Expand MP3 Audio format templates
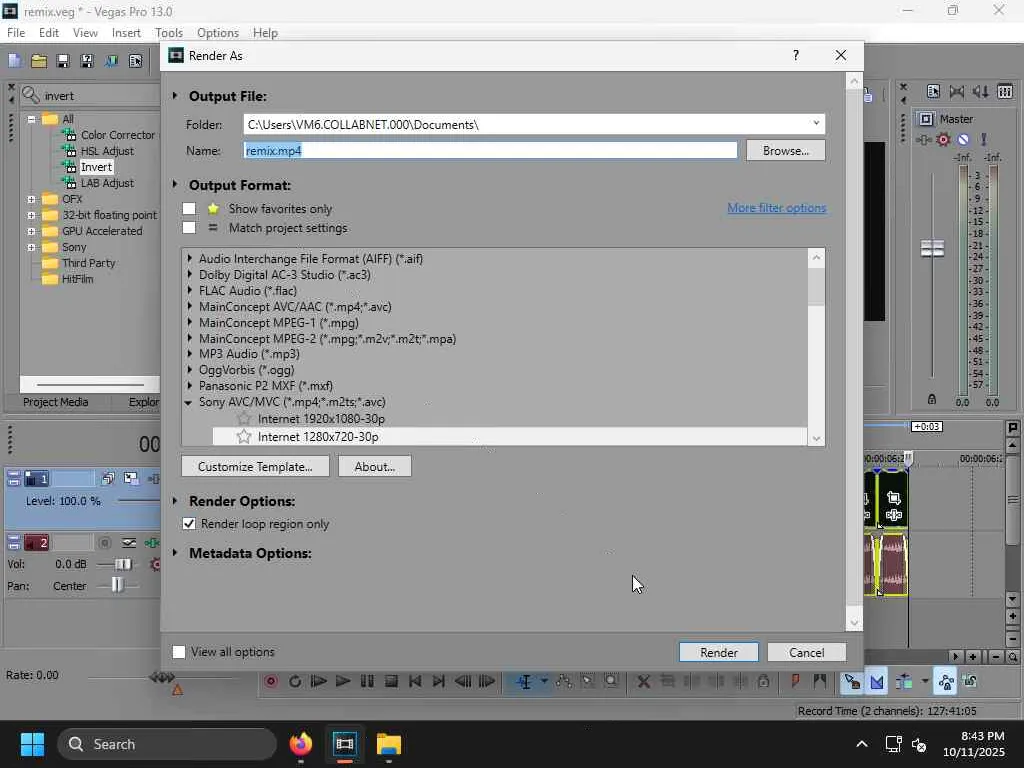The width and height of the screenshot is (1024, 768). 189,354
